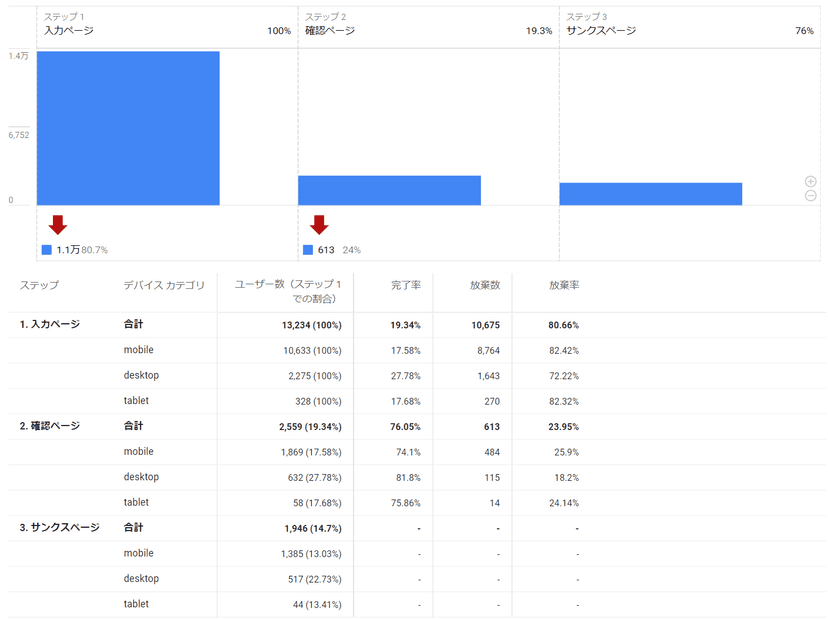Click the 19.3% rate in step 2 header
This screenshot has height=620, width=828.
pyautogui.click(x=539, y=31)
